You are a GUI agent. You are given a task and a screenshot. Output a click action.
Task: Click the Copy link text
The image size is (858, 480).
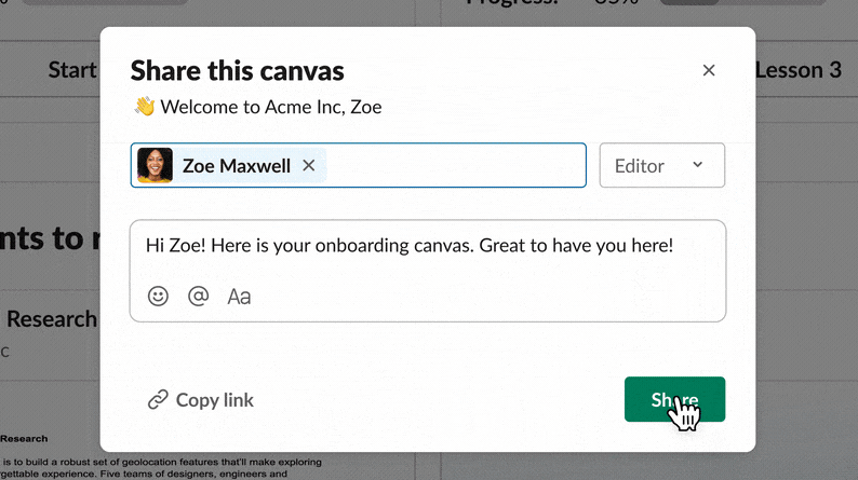214,400
